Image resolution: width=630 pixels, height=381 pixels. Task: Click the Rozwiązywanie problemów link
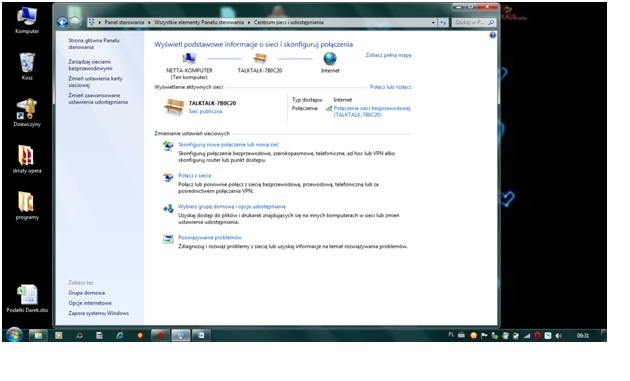coord(210,238)
